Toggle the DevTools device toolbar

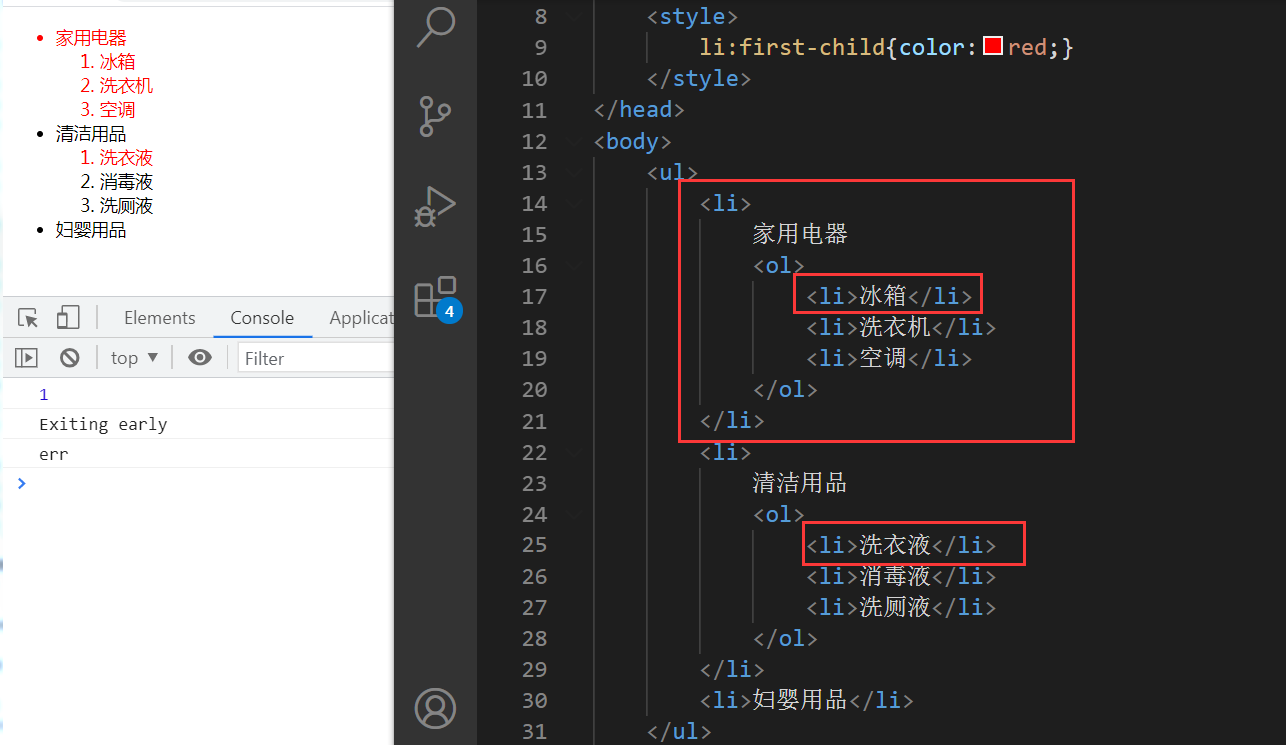coord(67,318)
